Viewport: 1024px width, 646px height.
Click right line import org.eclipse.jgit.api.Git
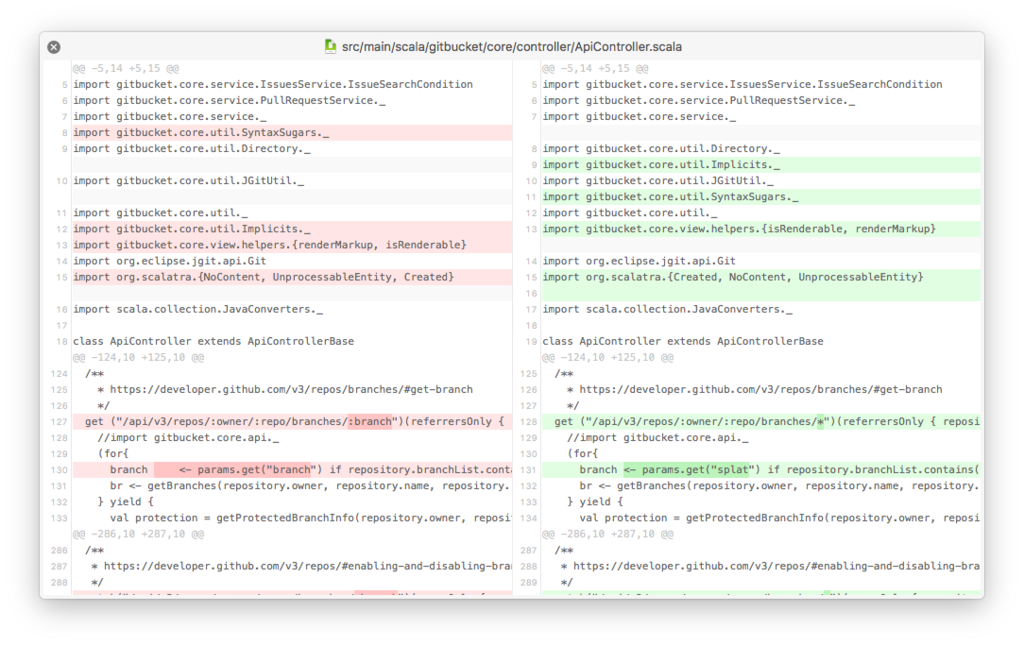[639, 261]
